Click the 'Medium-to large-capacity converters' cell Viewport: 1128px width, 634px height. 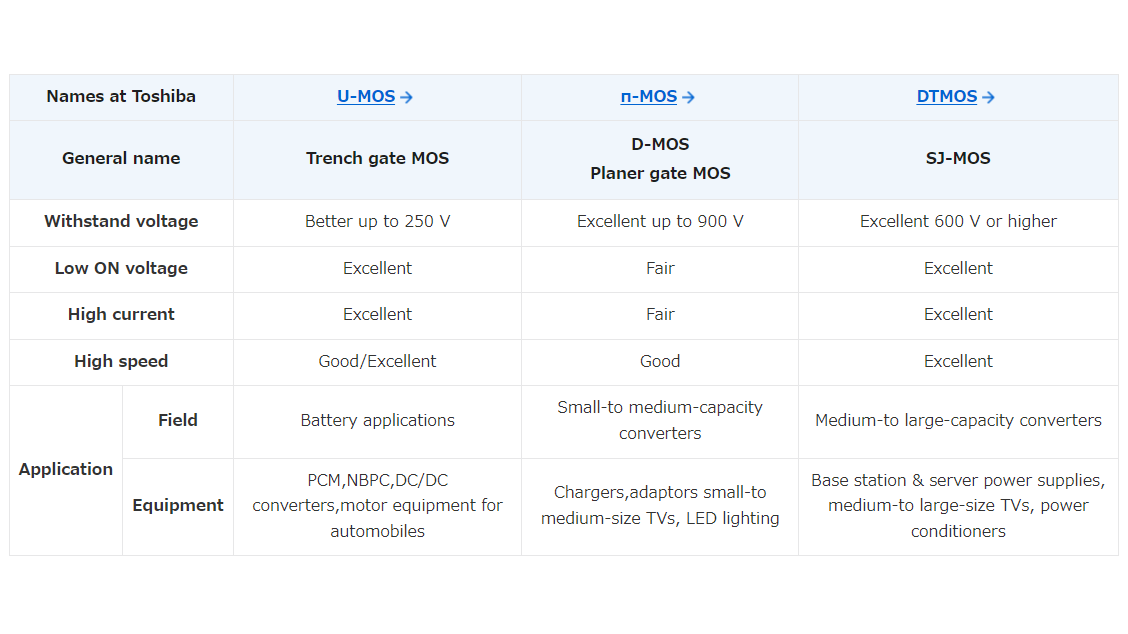[x=958, y=421]
